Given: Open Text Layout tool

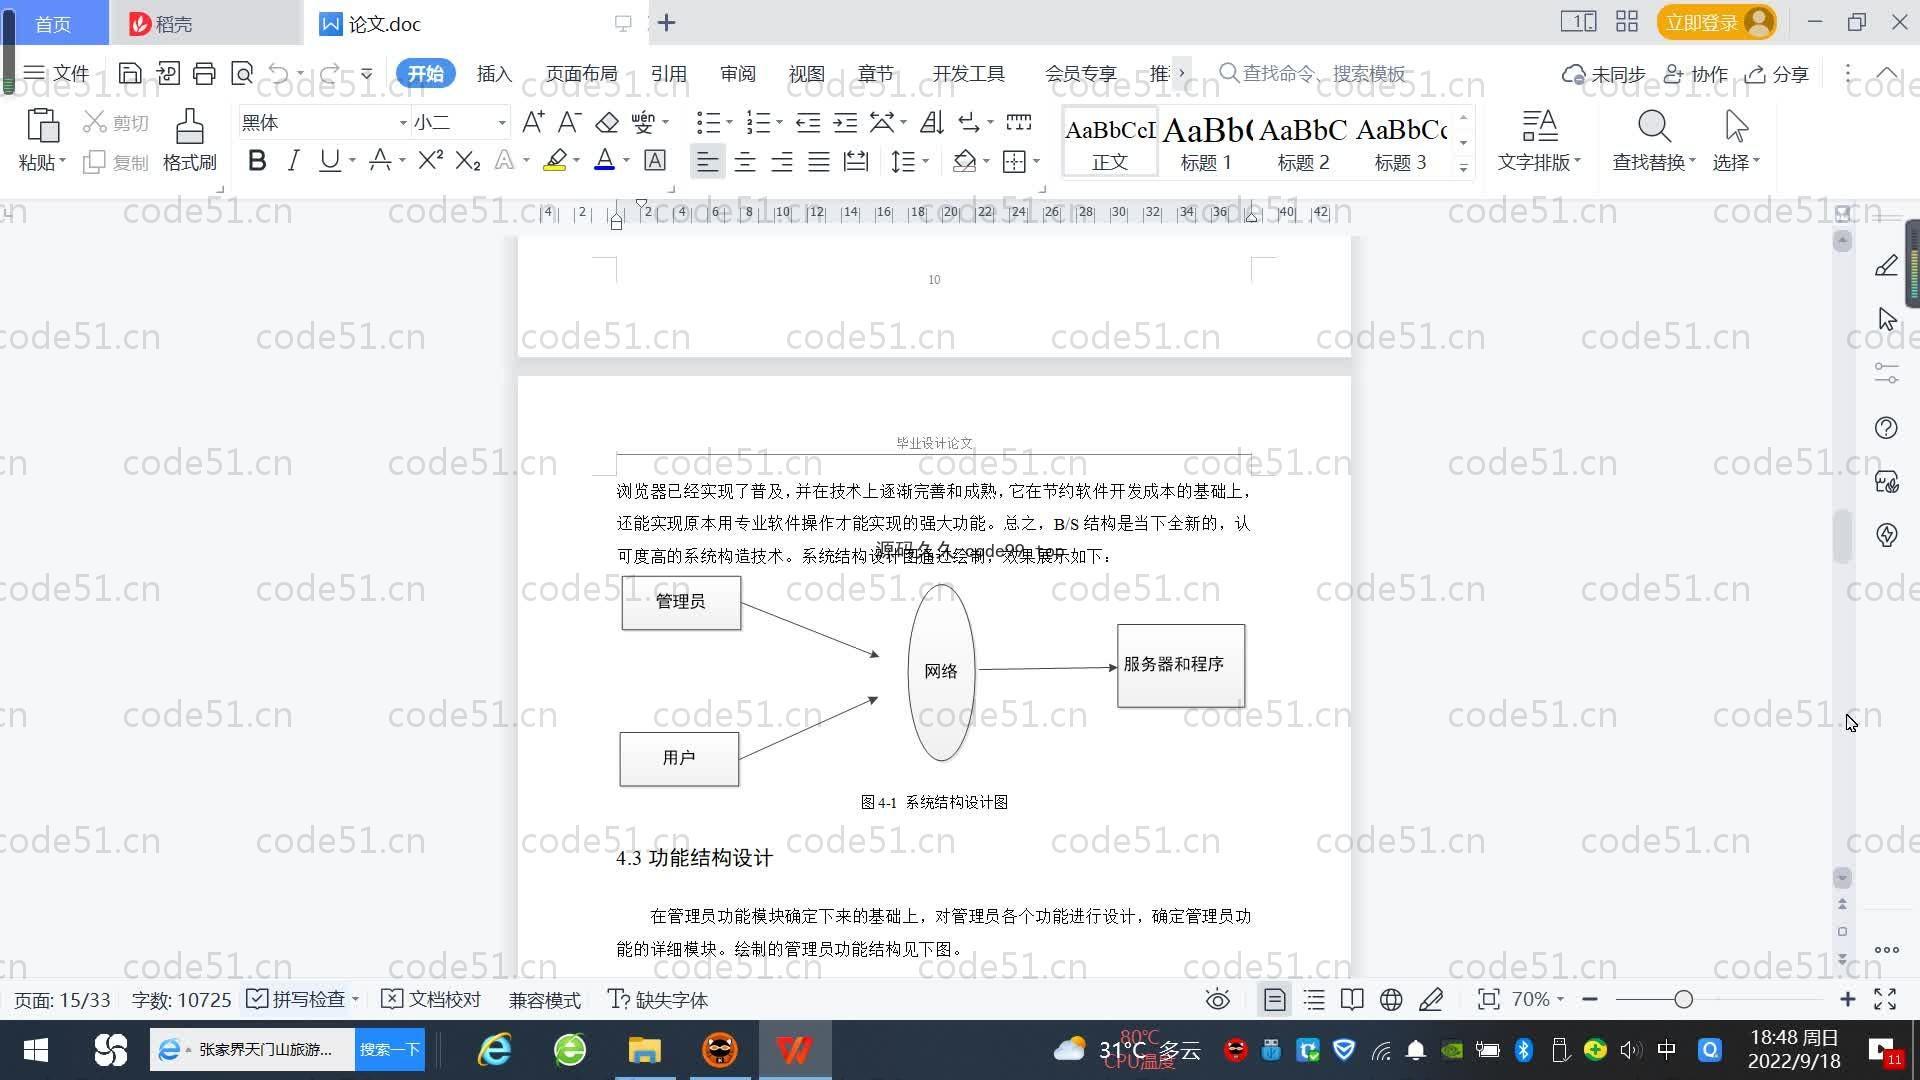Looking at the screenshot, I should pyautogui.click(x=1539, y=139).
